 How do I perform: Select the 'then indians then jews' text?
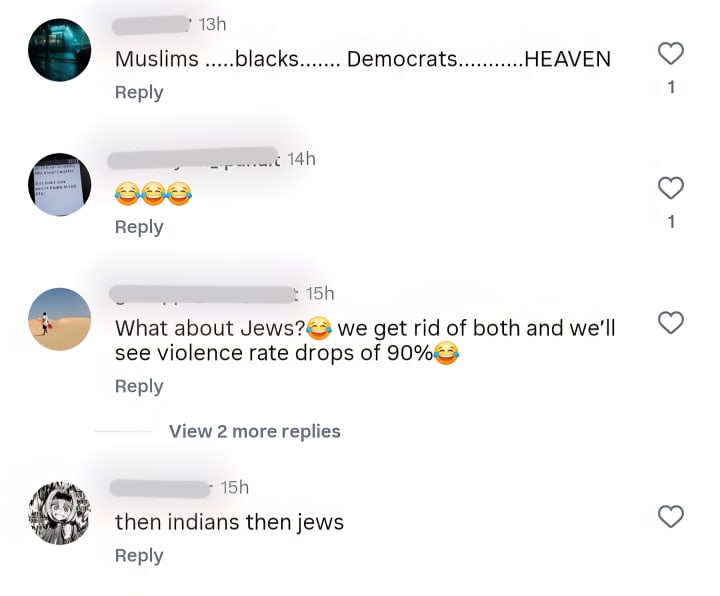pos(229,523)
